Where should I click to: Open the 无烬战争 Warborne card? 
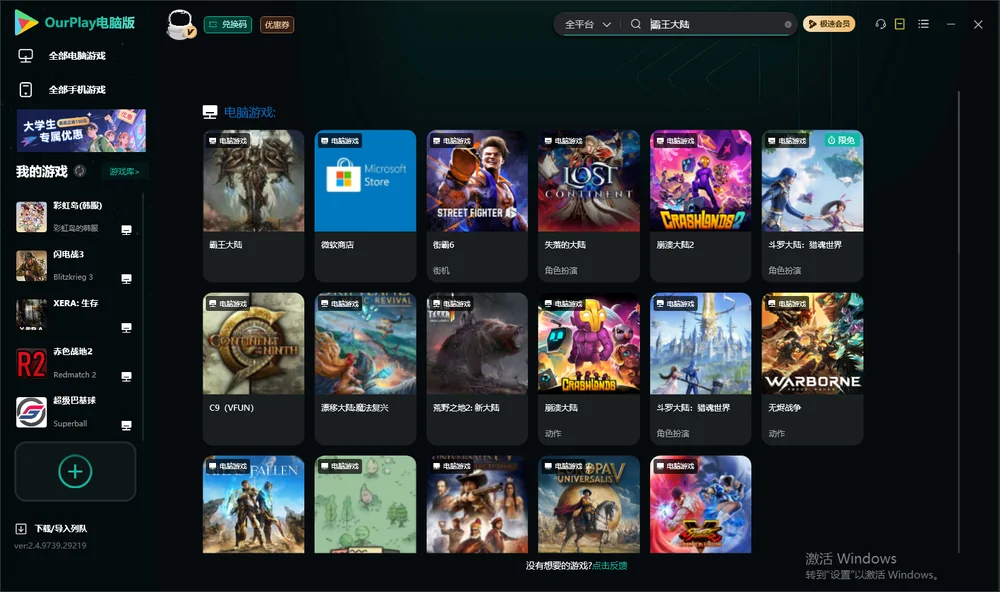click(812, 369)
